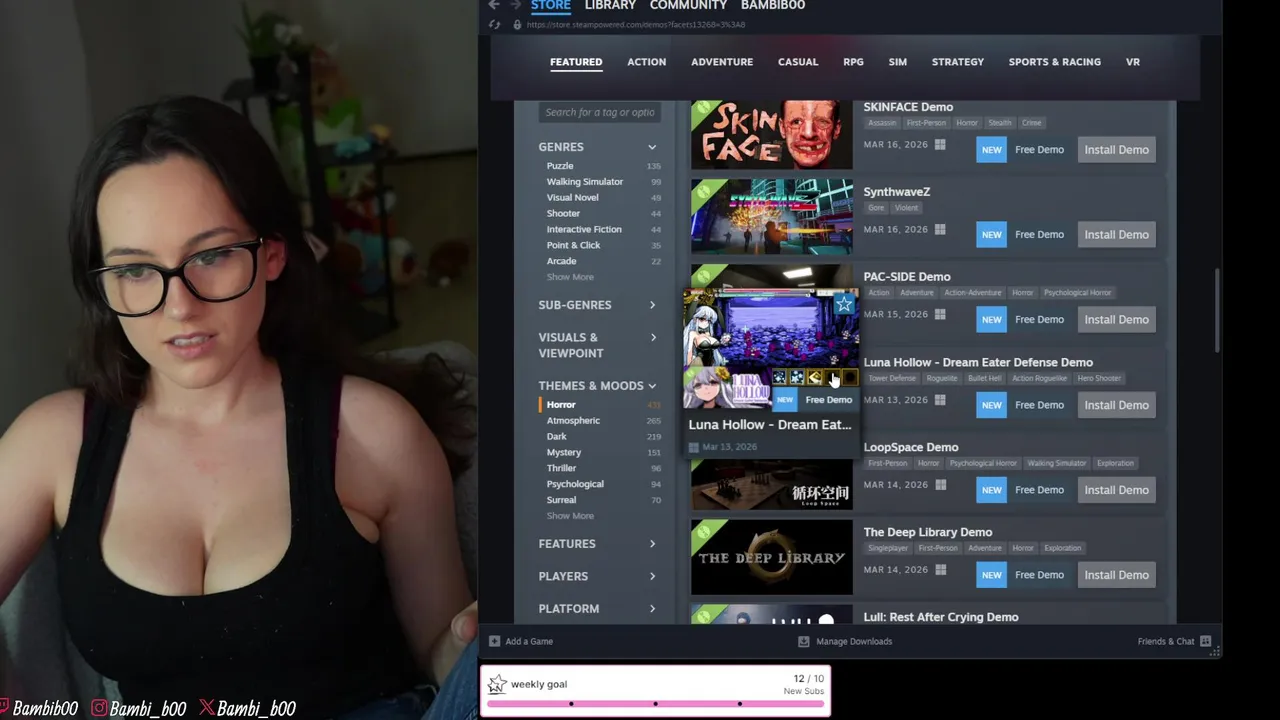The height and width of the screenshot is (720, 1280).
Task: Click the Steam forward navigation arrow
Action: pyautogui.click(x=516, y=5)
